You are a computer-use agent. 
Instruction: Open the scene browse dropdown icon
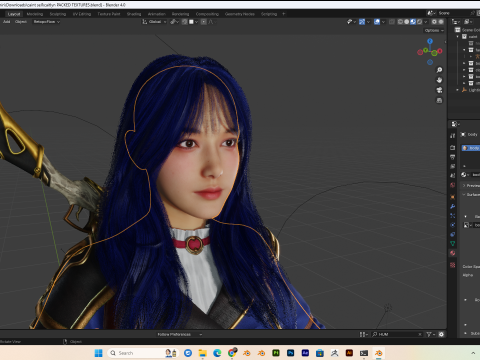click(431, 13)
